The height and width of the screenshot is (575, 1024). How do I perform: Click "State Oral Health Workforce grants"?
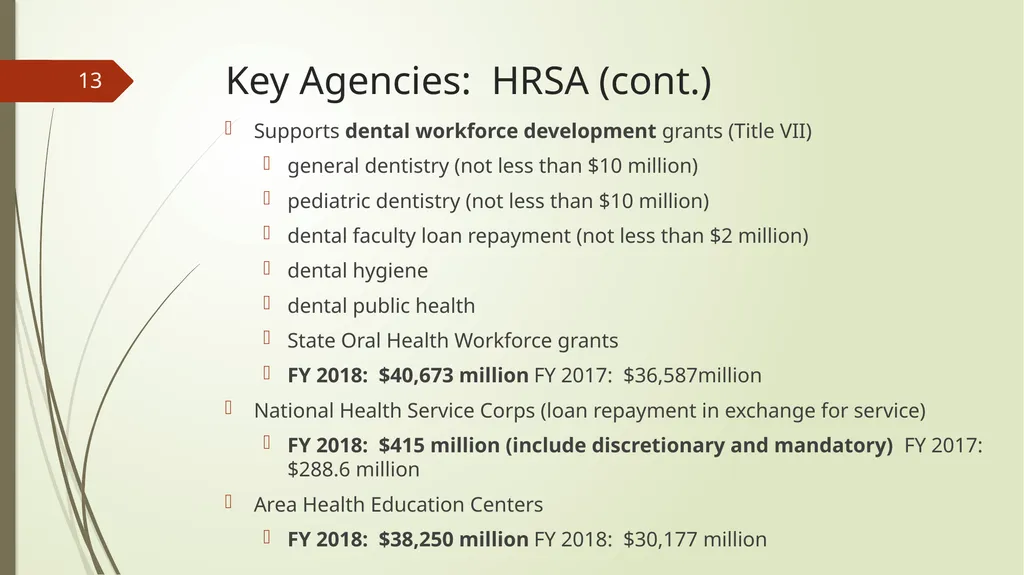pos(453,340)
